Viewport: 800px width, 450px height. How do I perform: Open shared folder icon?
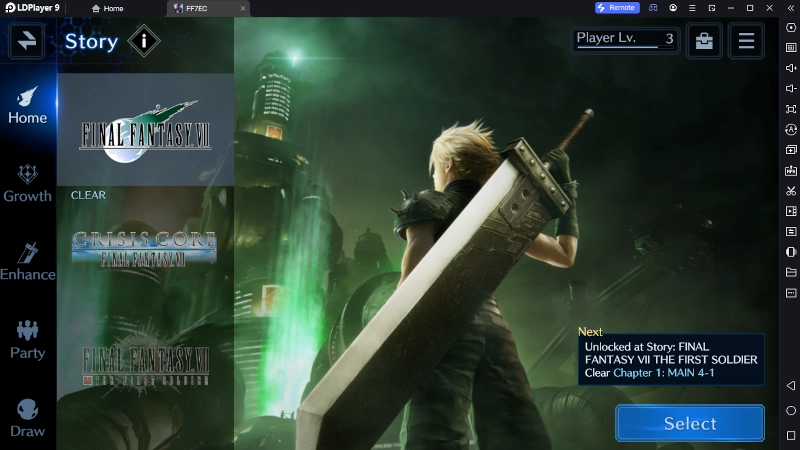click(x=791, y=272)
